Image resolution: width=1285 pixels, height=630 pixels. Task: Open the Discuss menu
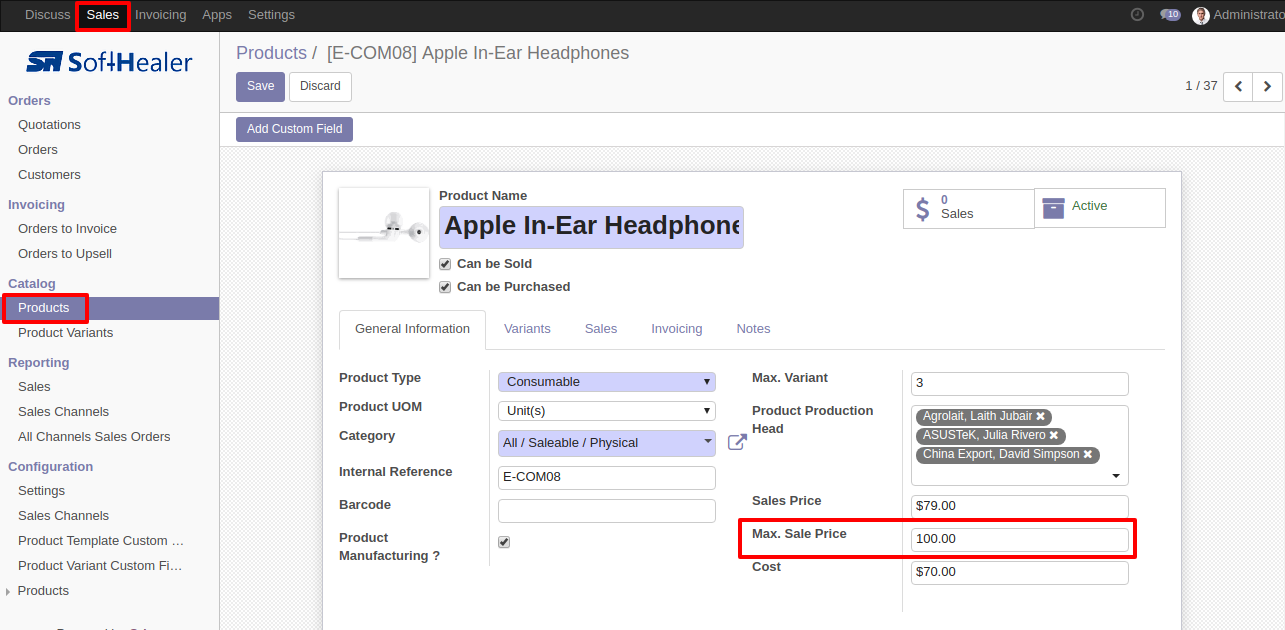(48, 15)
